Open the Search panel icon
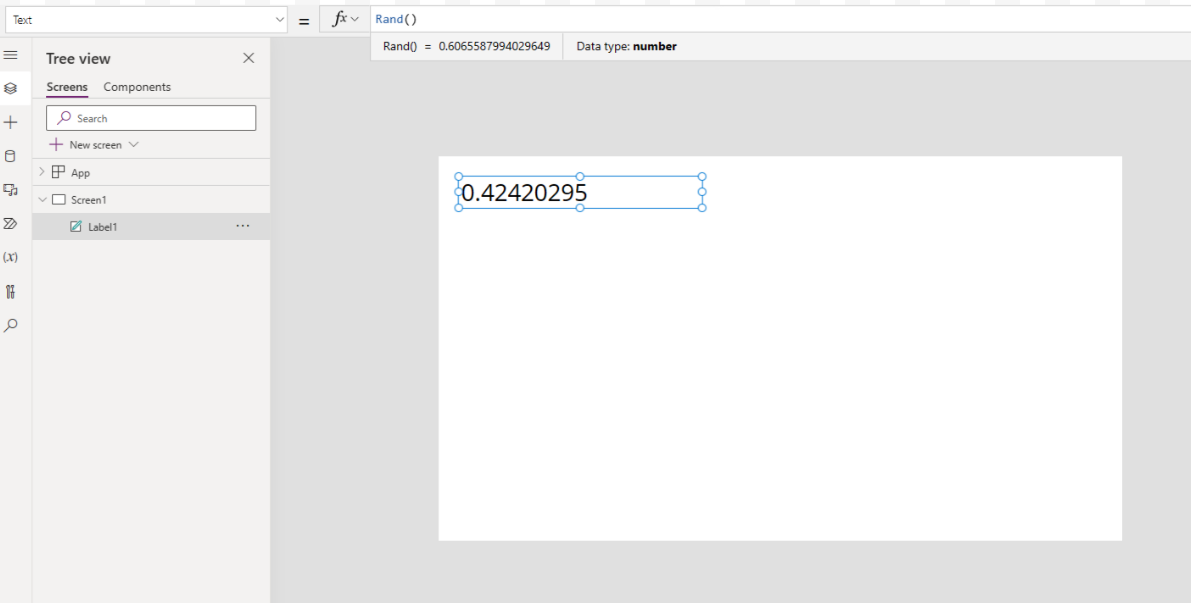The height and width of the screenshot is (603, 1191). point(11,324)
